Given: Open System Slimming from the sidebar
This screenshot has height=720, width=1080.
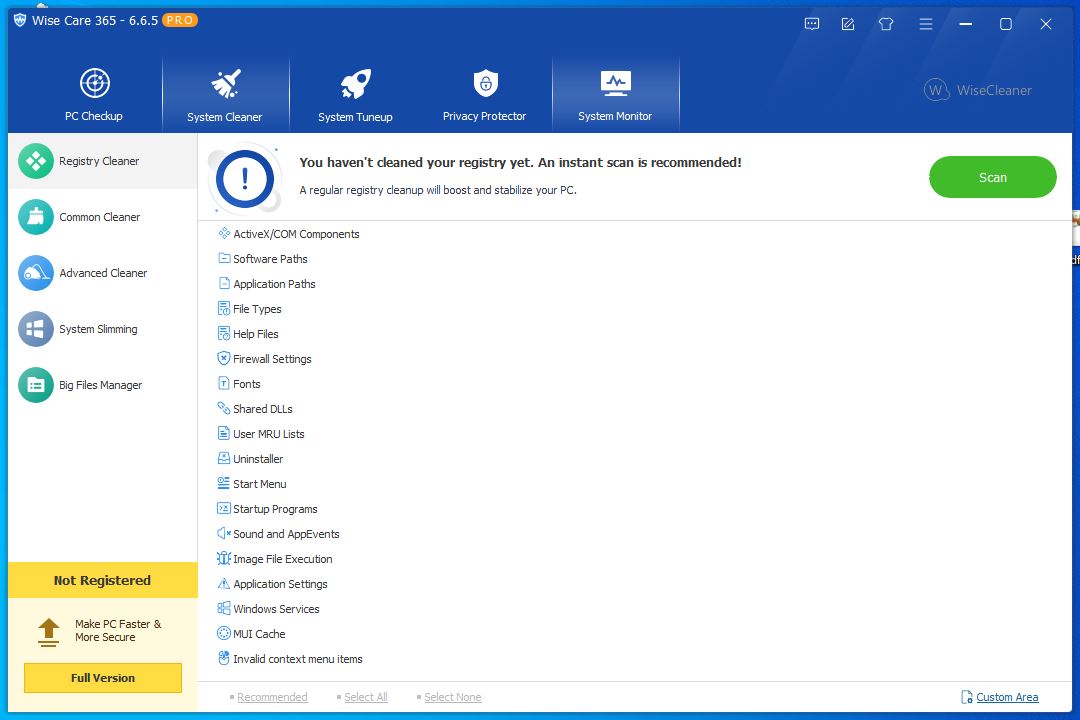Looking at the screenshot, I should click(x=103, y=329).
